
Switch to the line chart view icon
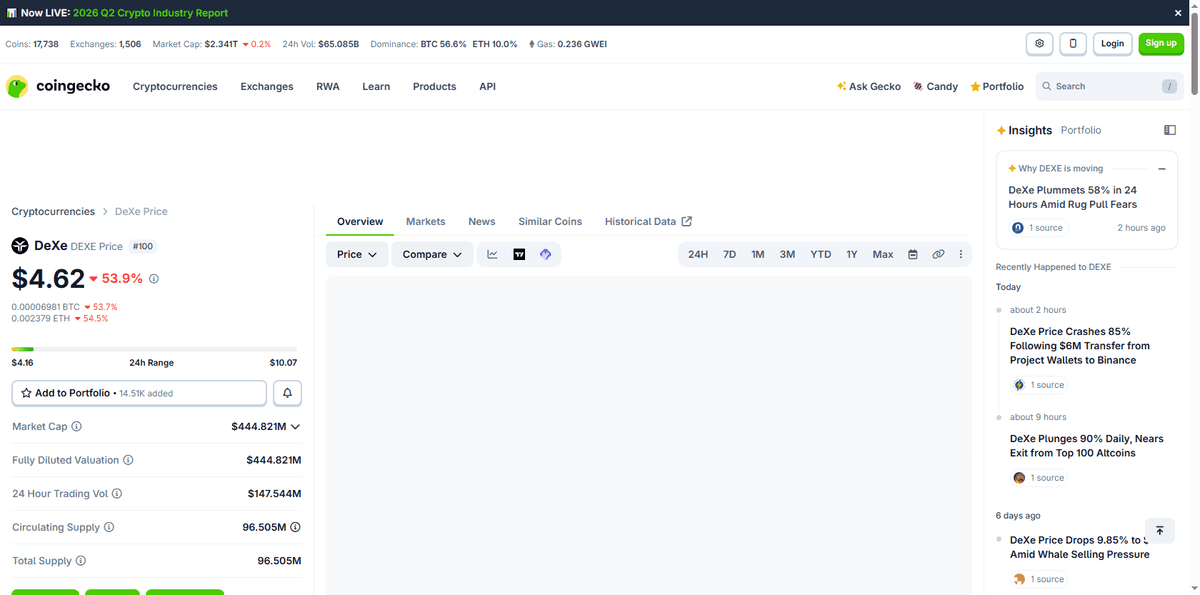pos(493,255)
